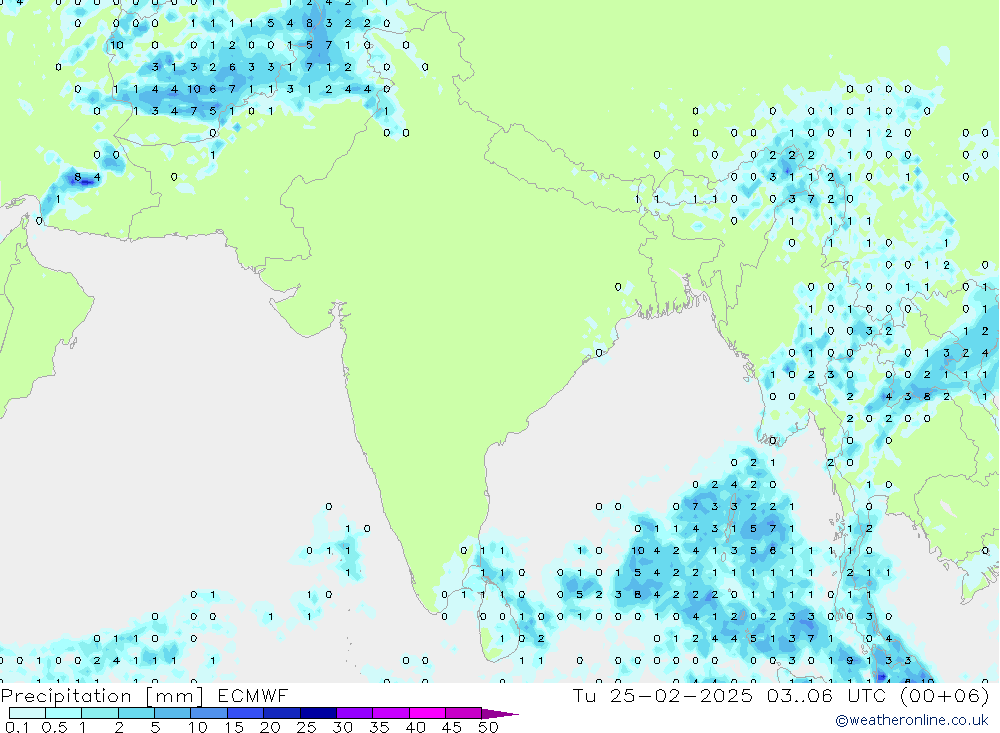Pick the 20–25 mm legend swatch
The height and width of the screenshot is (733, 1000).
[282, 713]
